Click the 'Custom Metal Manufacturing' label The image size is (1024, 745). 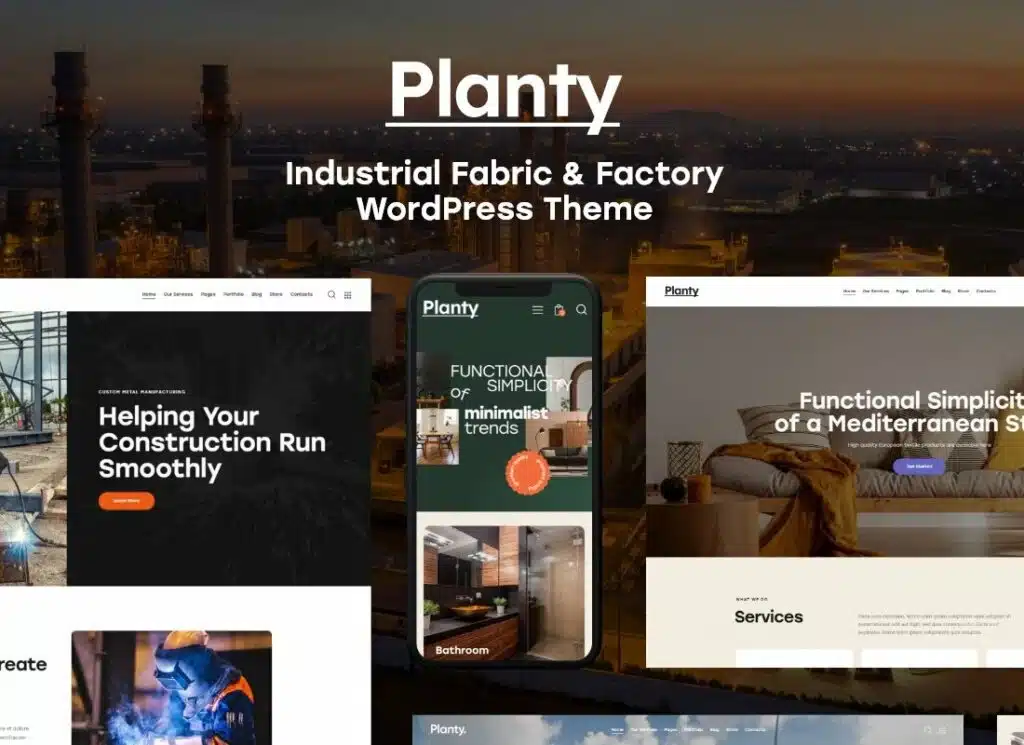[x=142, y=392]
